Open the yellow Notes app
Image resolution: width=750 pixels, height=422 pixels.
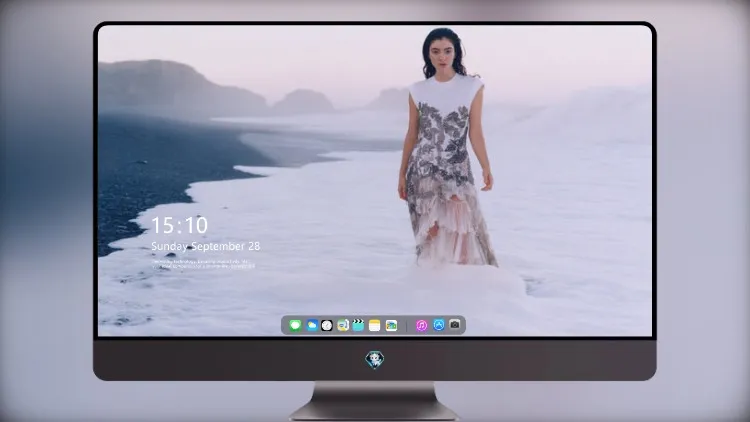[x=375, y=325]
